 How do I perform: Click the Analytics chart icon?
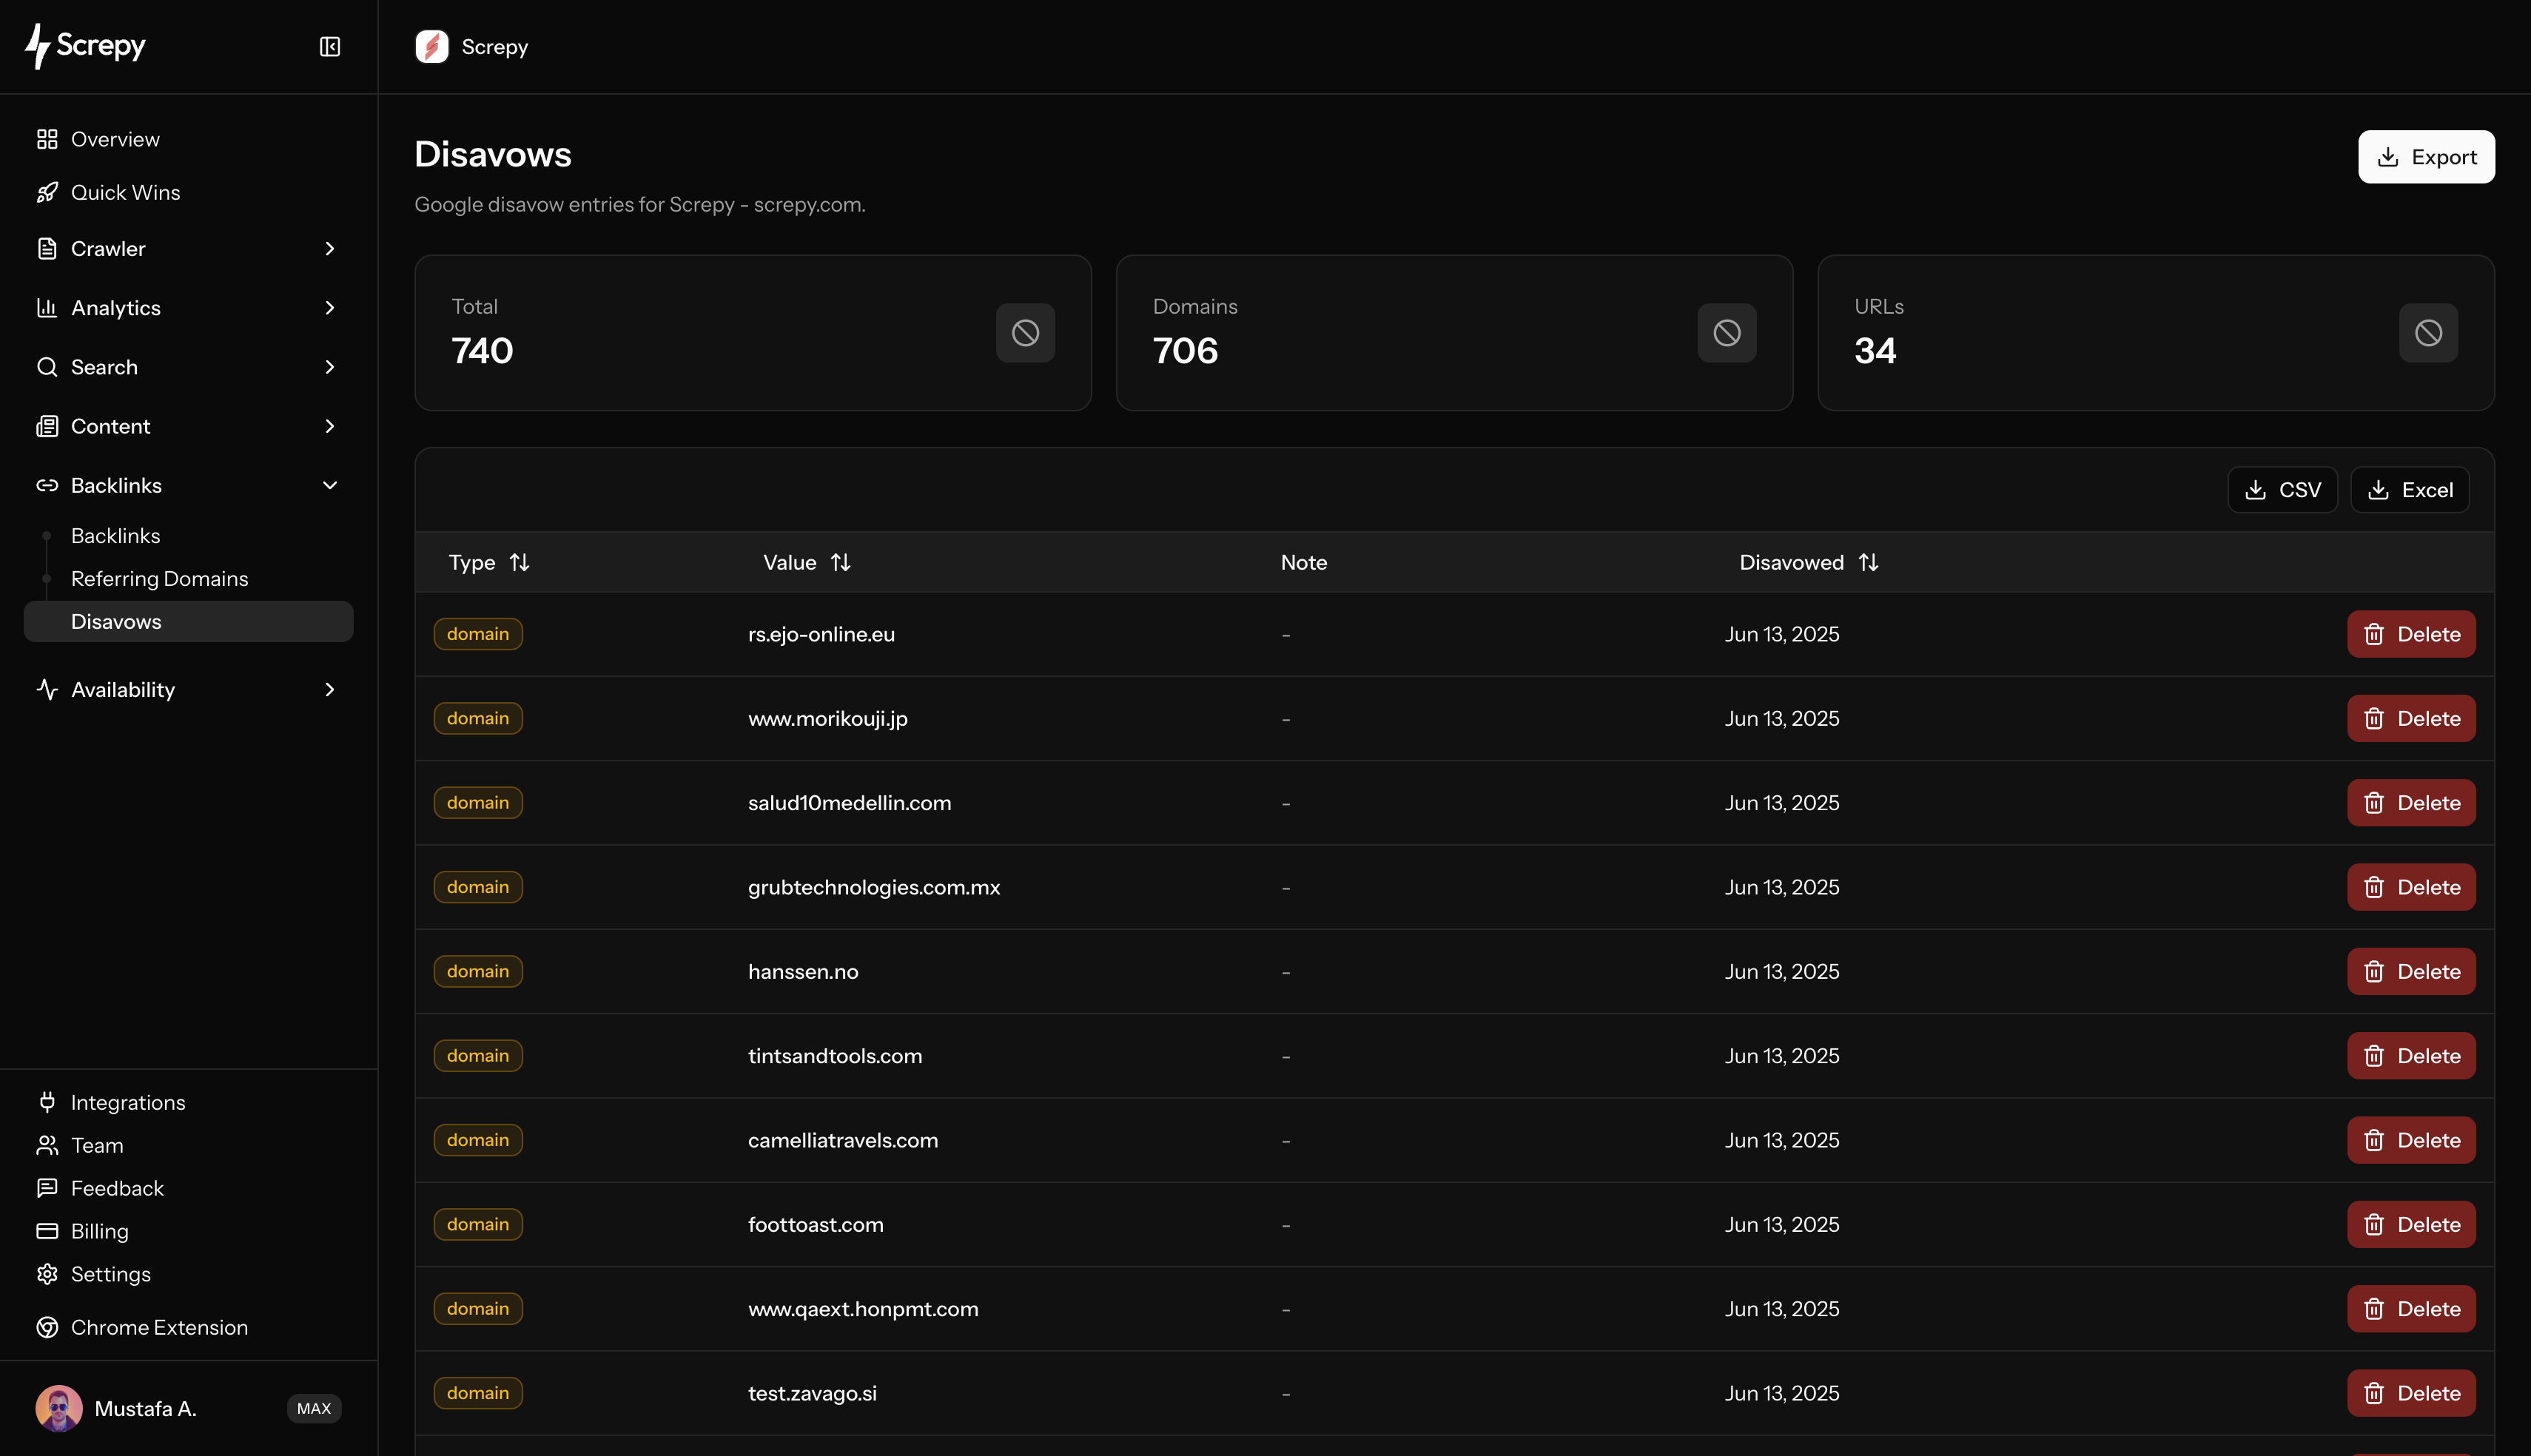[47, 307]
